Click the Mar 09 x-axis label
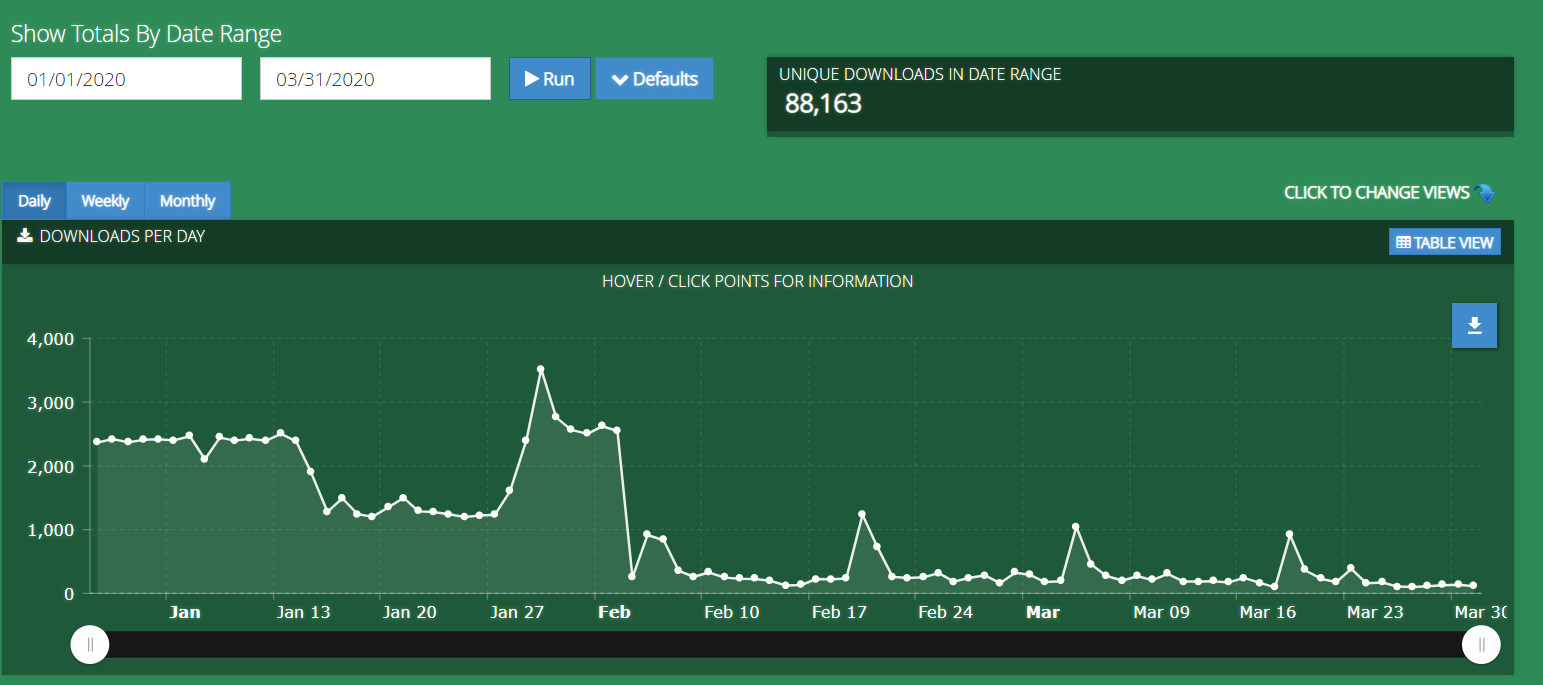The height and width of the screenshot is (685, 1543). 1162,612
